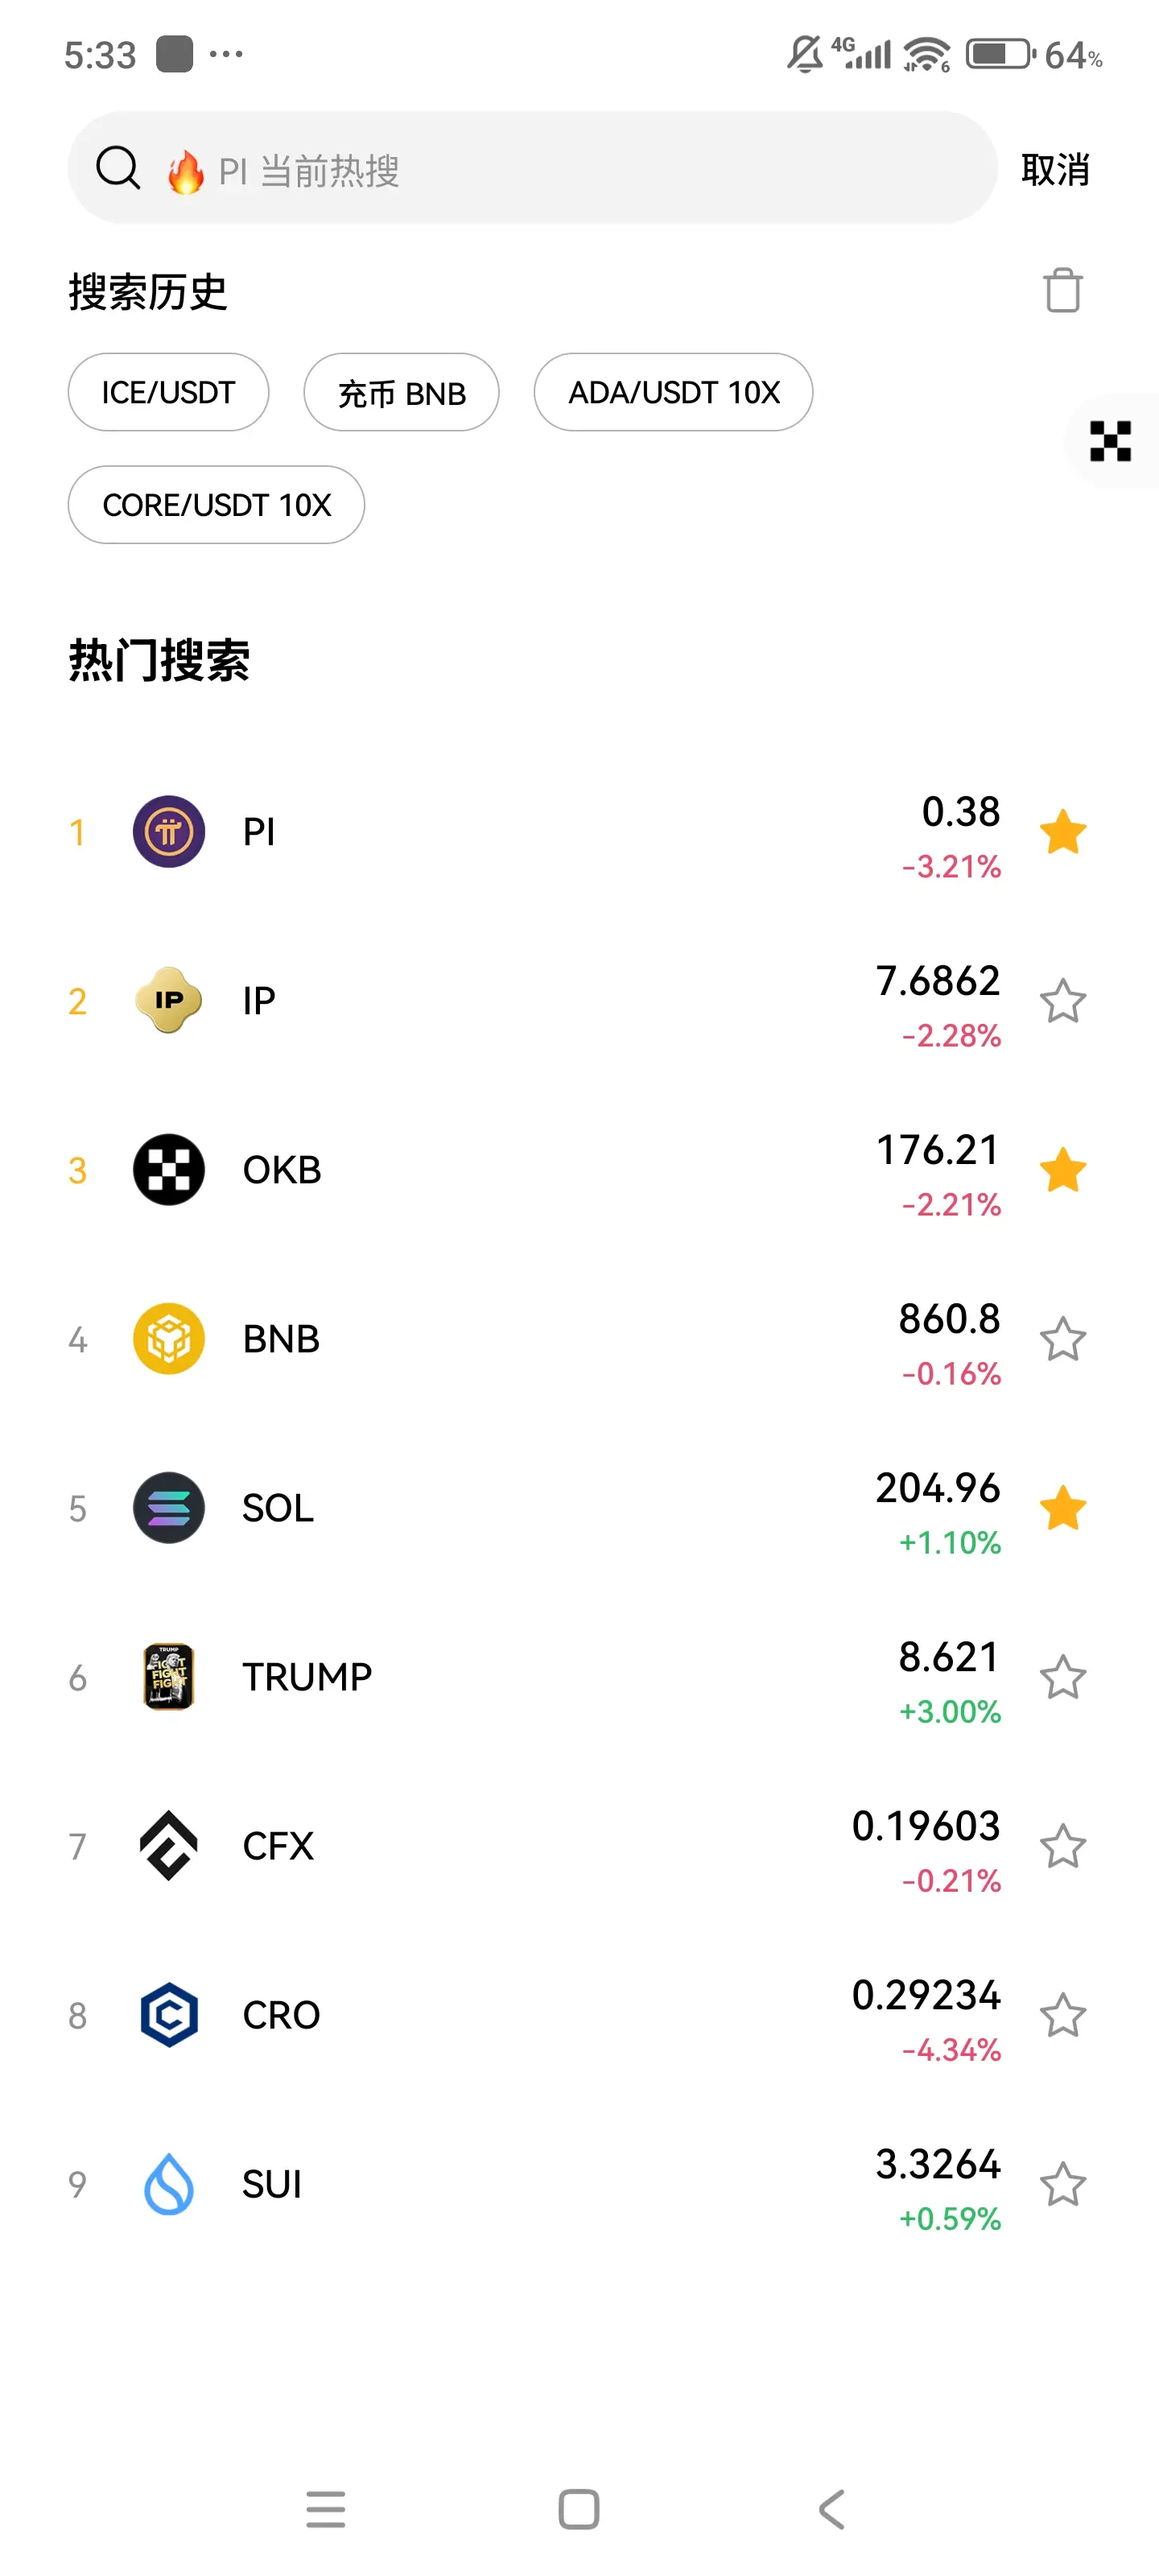The image size is (1159, 2576).
Task: Unfavorite OKB using its star
Action: 1062,1170
